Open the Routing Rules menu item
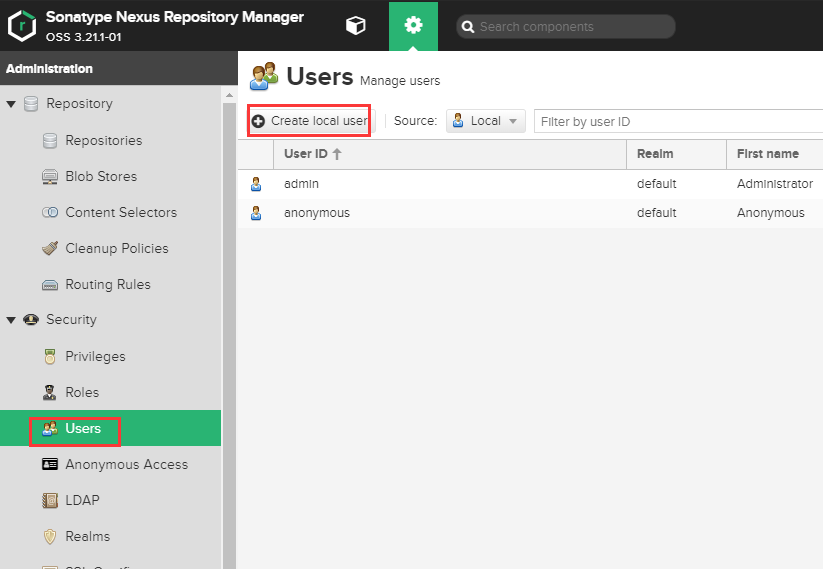Image resolution: width=823 pixels, height=569 pixels. pos(110,284)
